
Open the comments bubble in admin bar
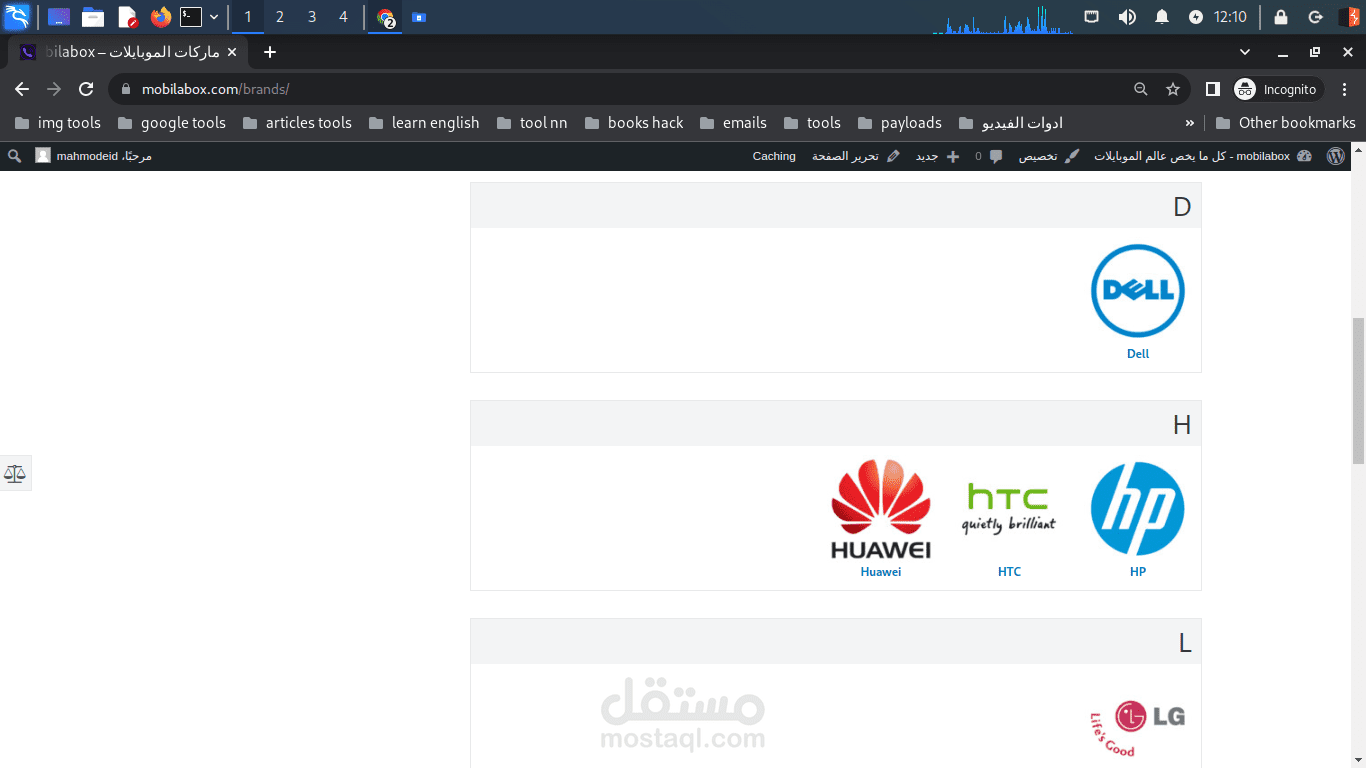point(989,156)
